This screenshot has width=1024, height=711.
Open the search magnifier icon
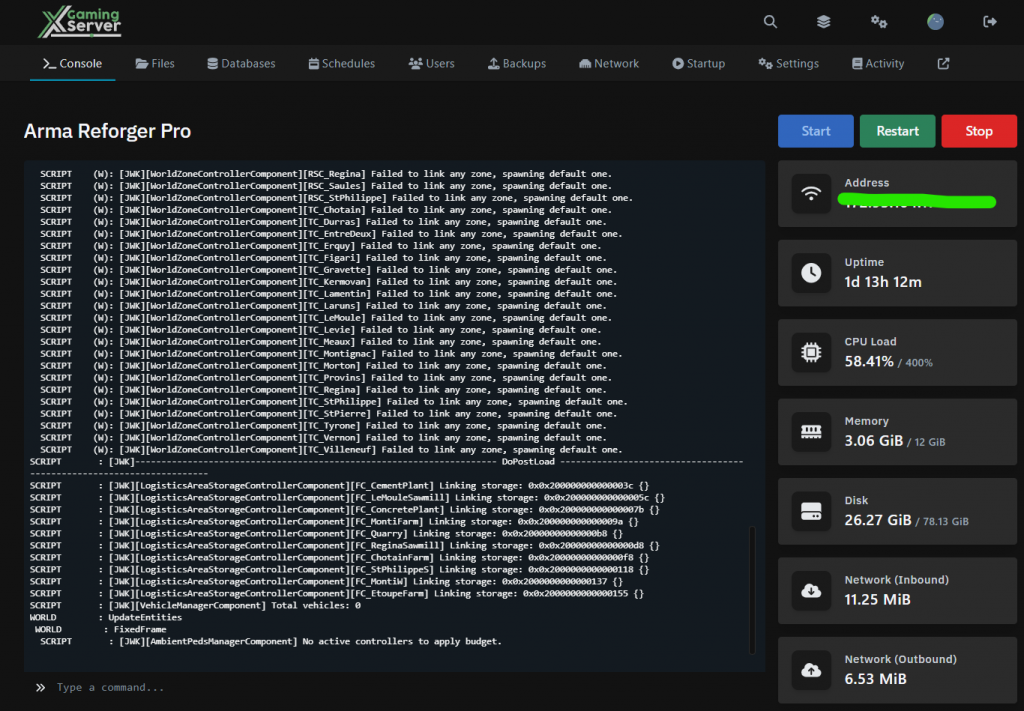click(771, 22)
